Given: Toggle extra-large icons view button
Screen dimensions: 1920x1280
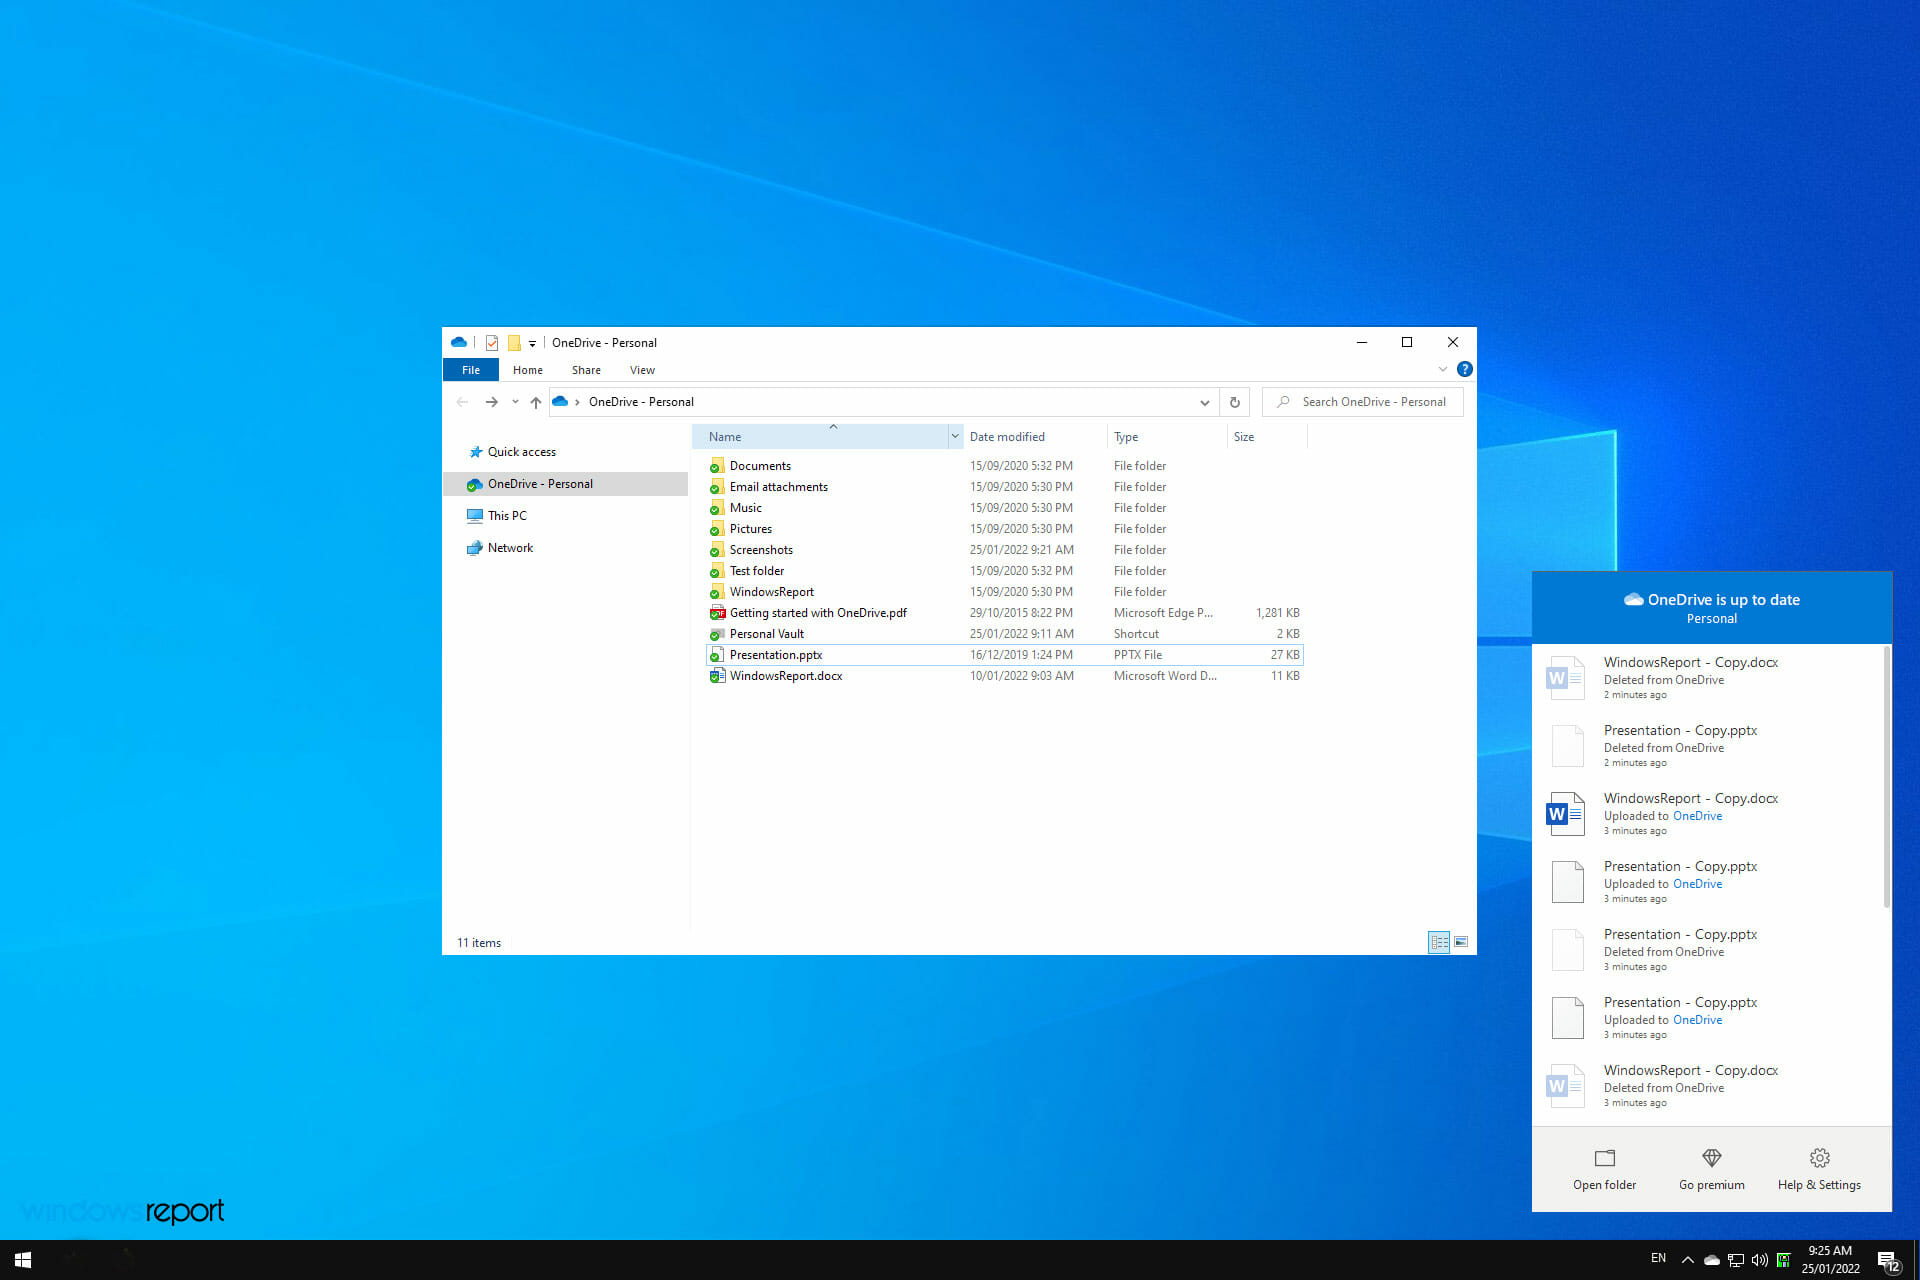Looking at the screenshot, I should tap(1460, 941).
